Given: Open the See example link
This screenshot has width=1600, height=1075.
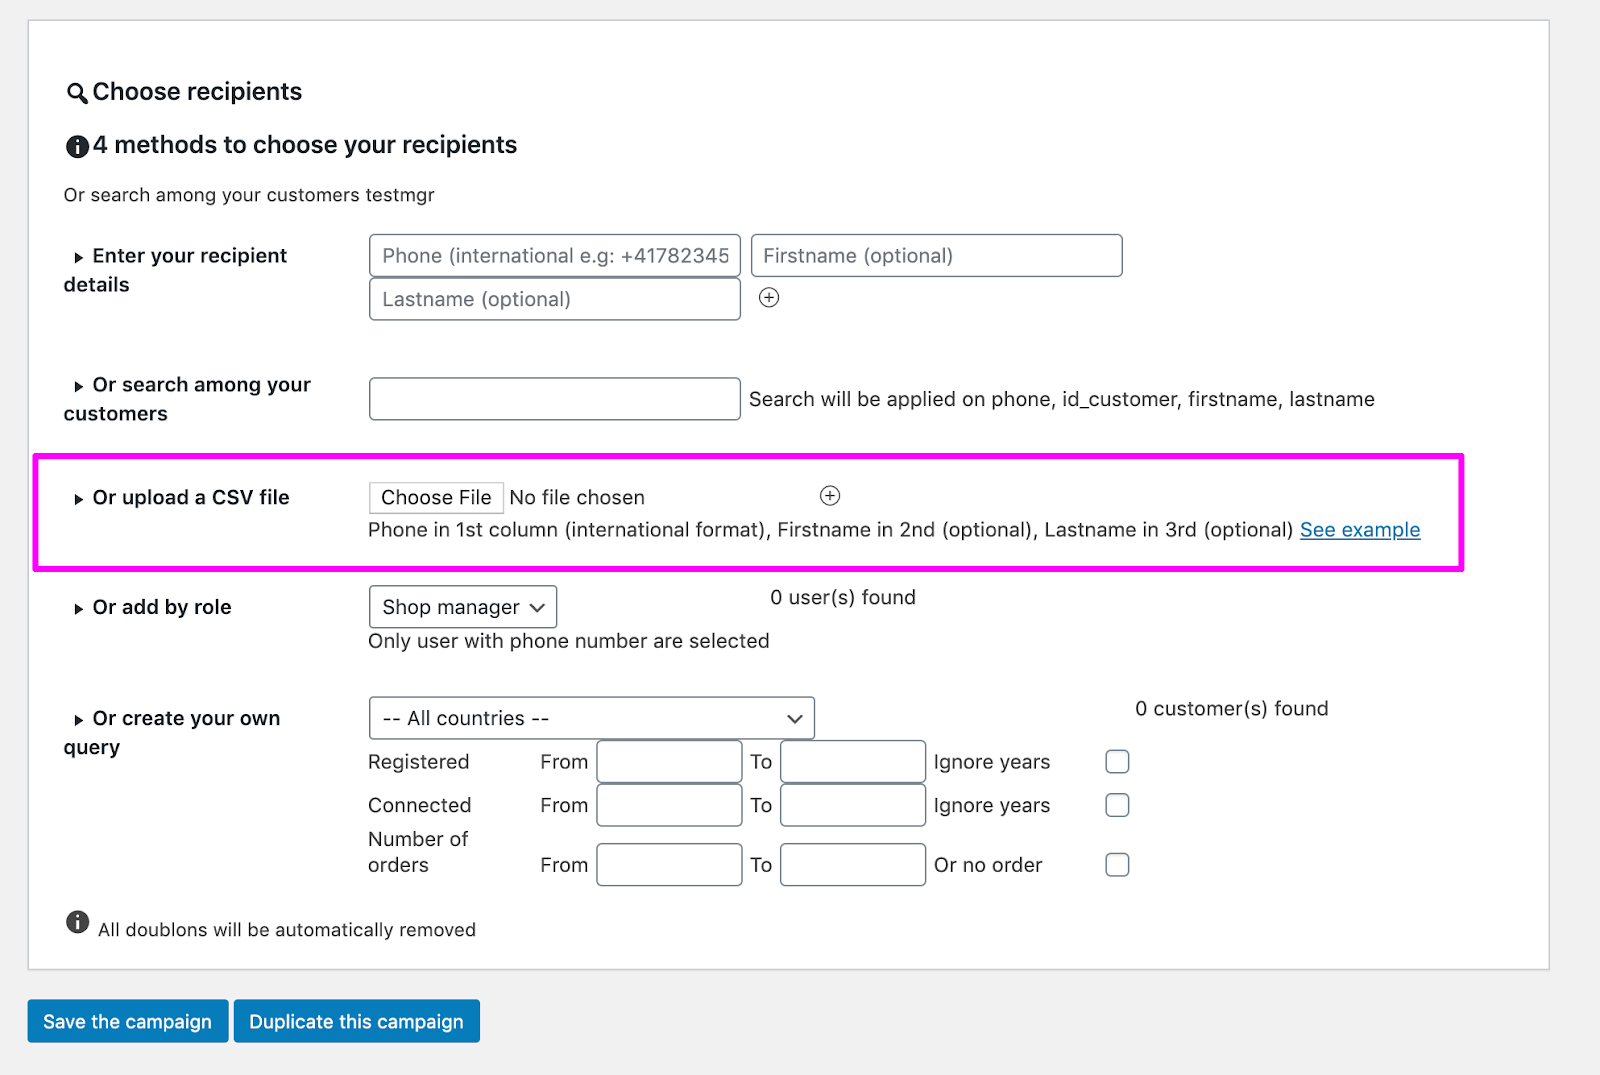Looking at the screenshot, I should click(x=1360, y=530).
